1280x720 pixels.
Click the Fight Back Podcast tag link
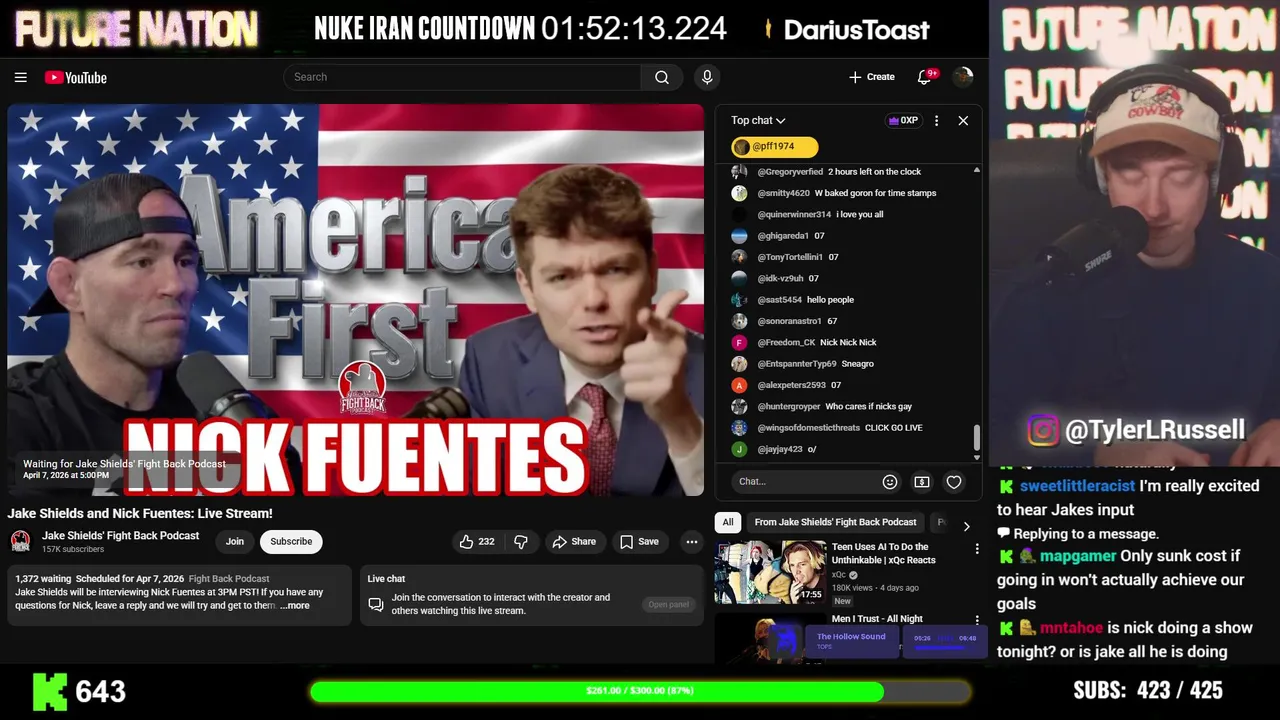pyautogui.click(x=229, y=579)
